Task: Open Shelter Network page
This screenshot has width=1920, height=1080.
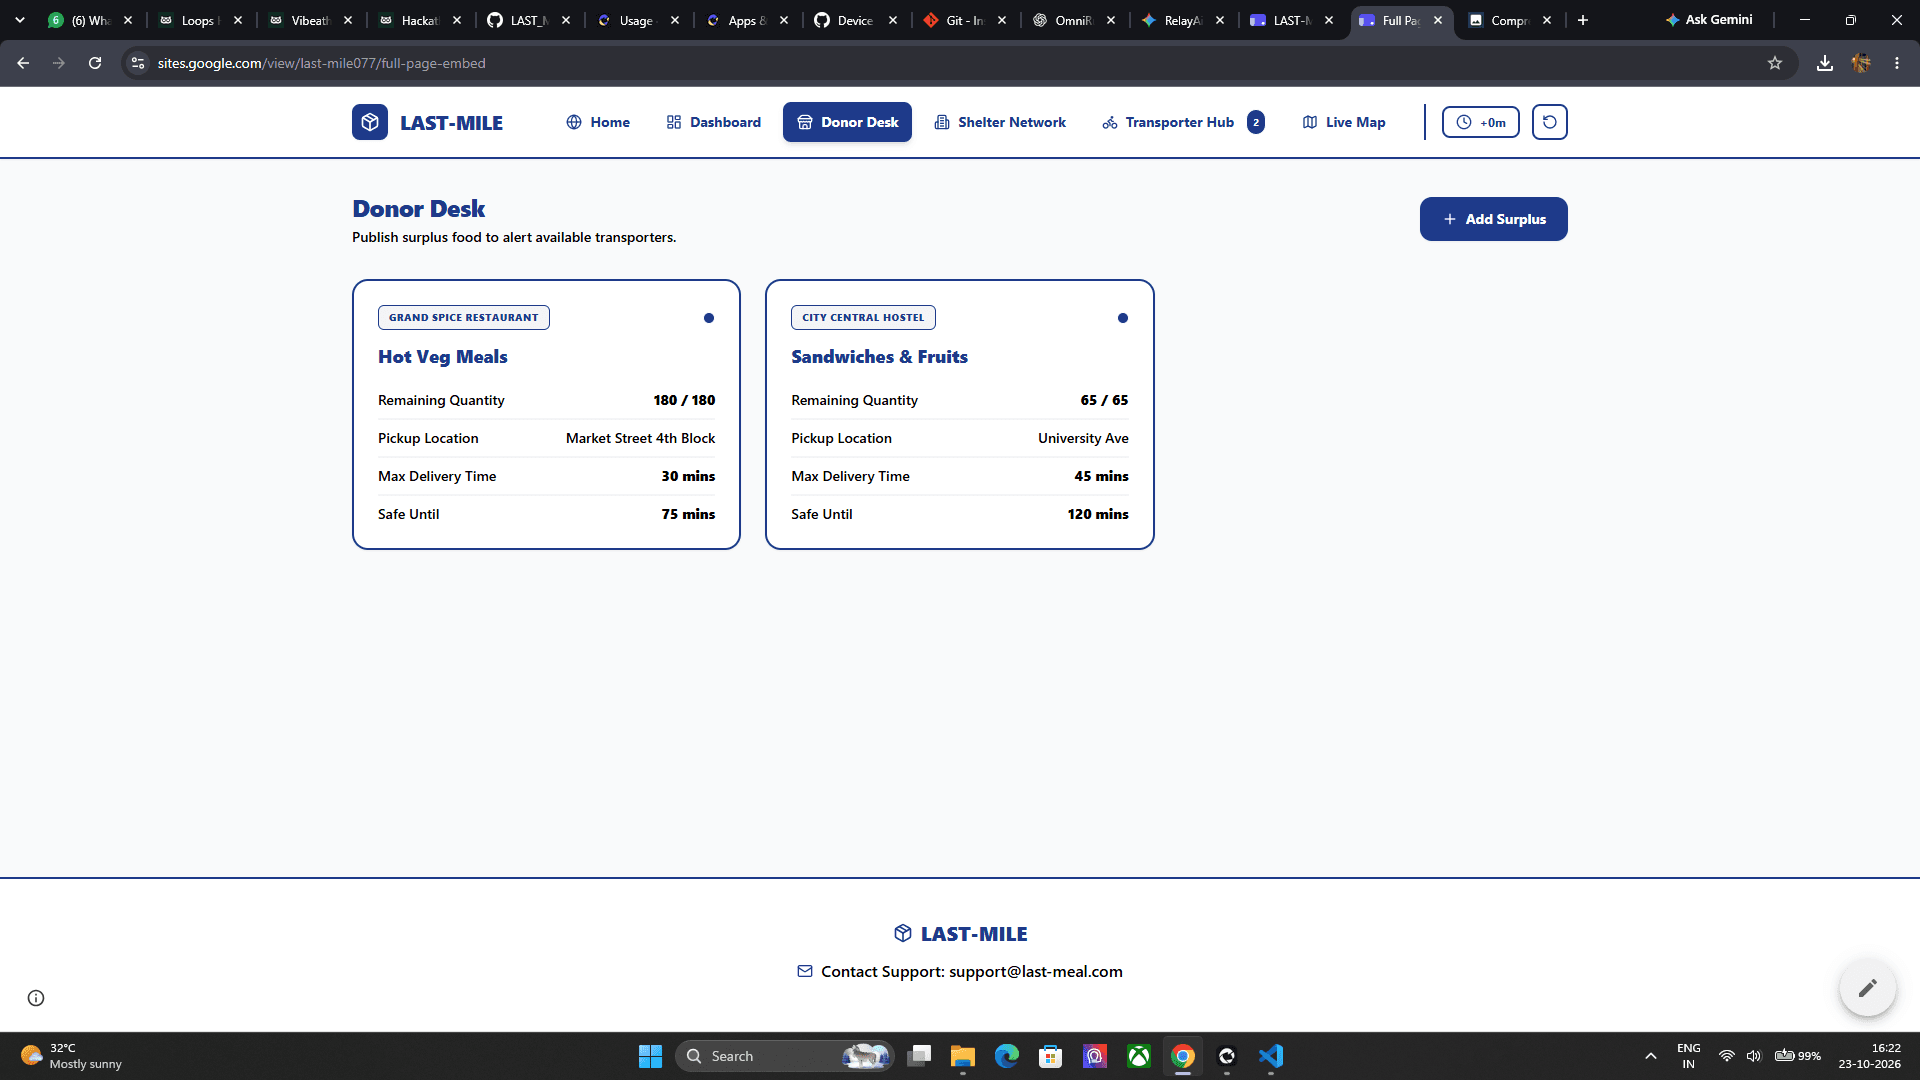Action: pos(1000,122)
